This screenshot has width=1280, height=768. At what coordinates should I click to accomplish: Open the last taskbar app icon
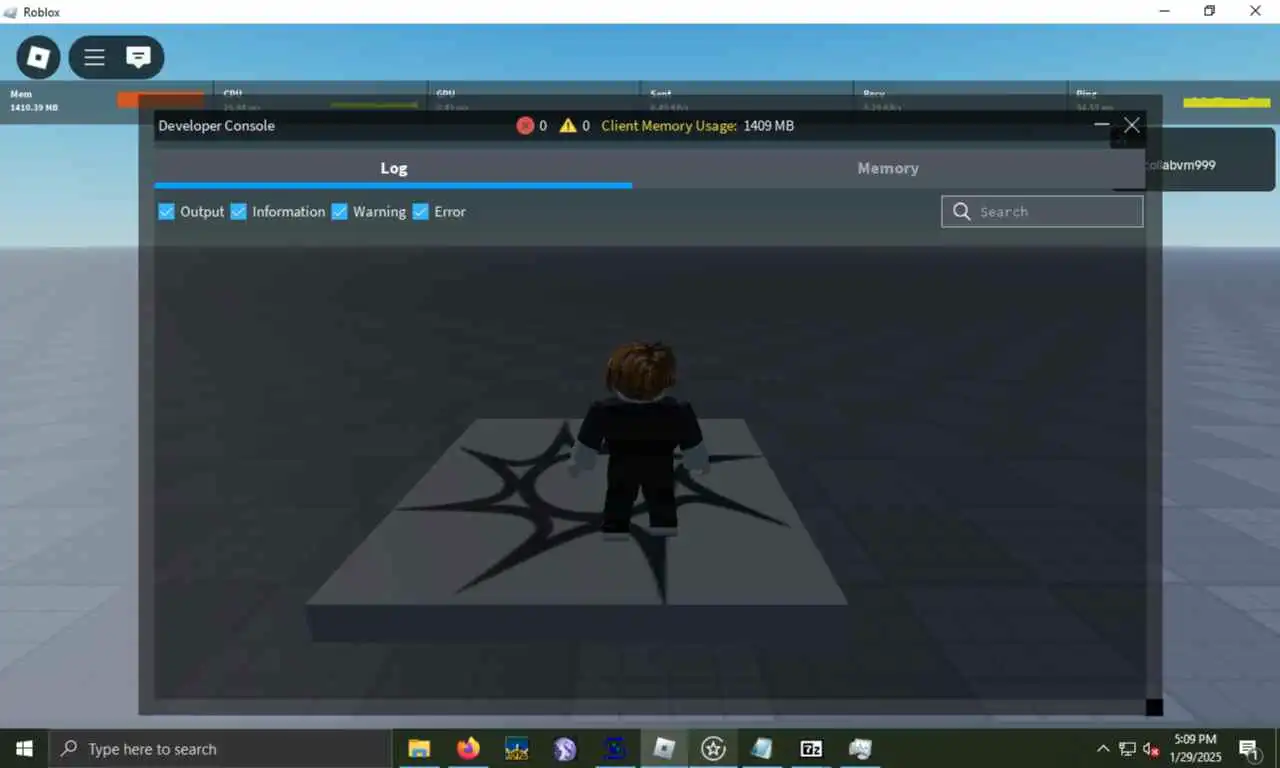[860, 748]
